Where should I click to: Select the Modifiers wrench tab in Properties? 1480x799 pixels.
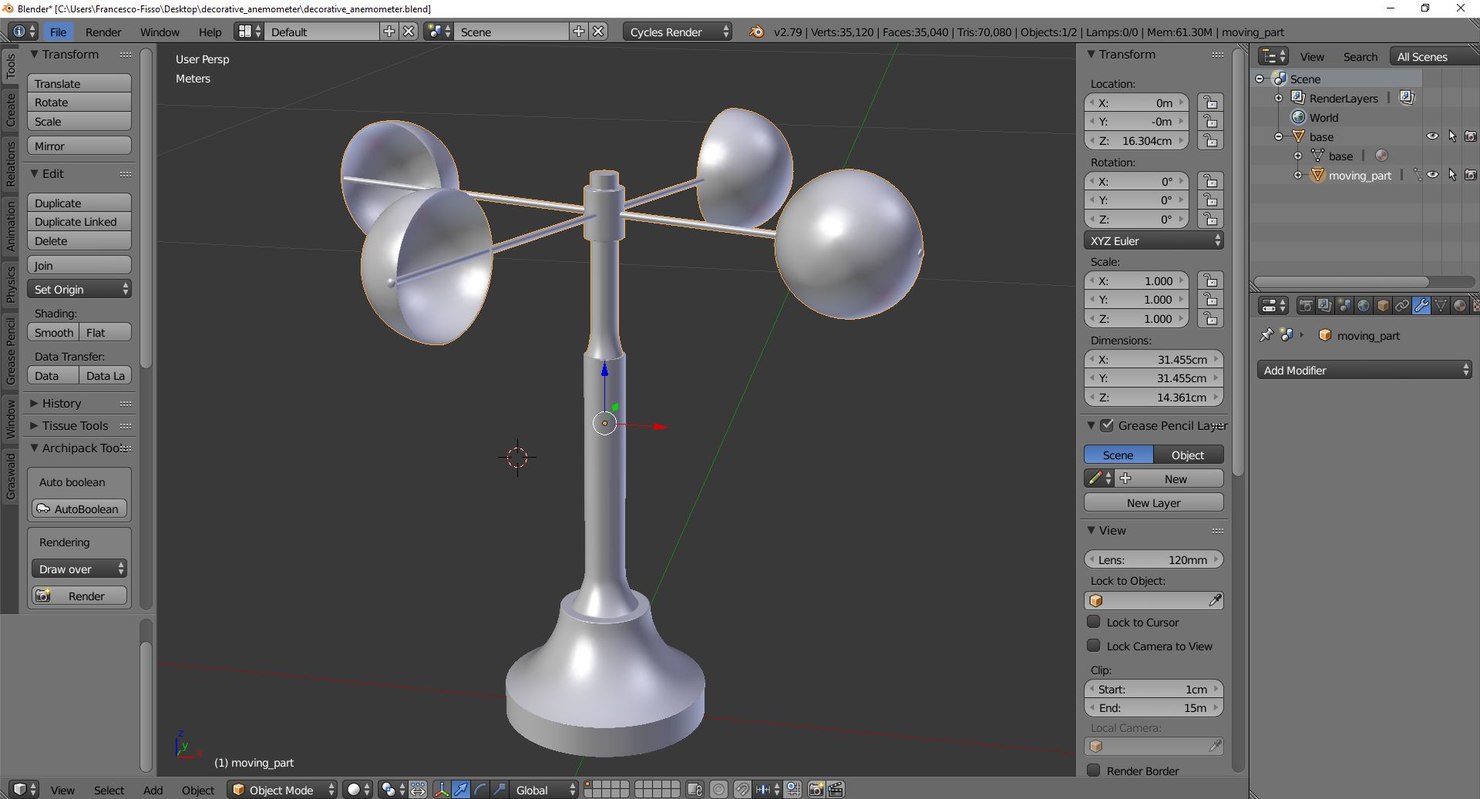[1422, 306]
